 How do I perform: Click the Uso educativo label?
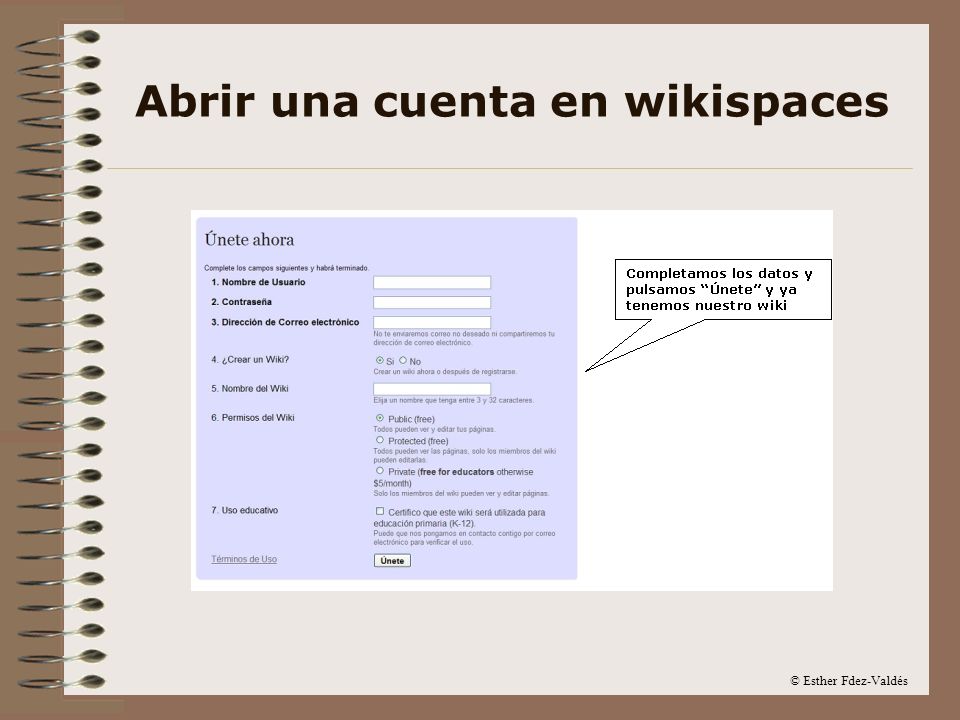coord(244,510)
